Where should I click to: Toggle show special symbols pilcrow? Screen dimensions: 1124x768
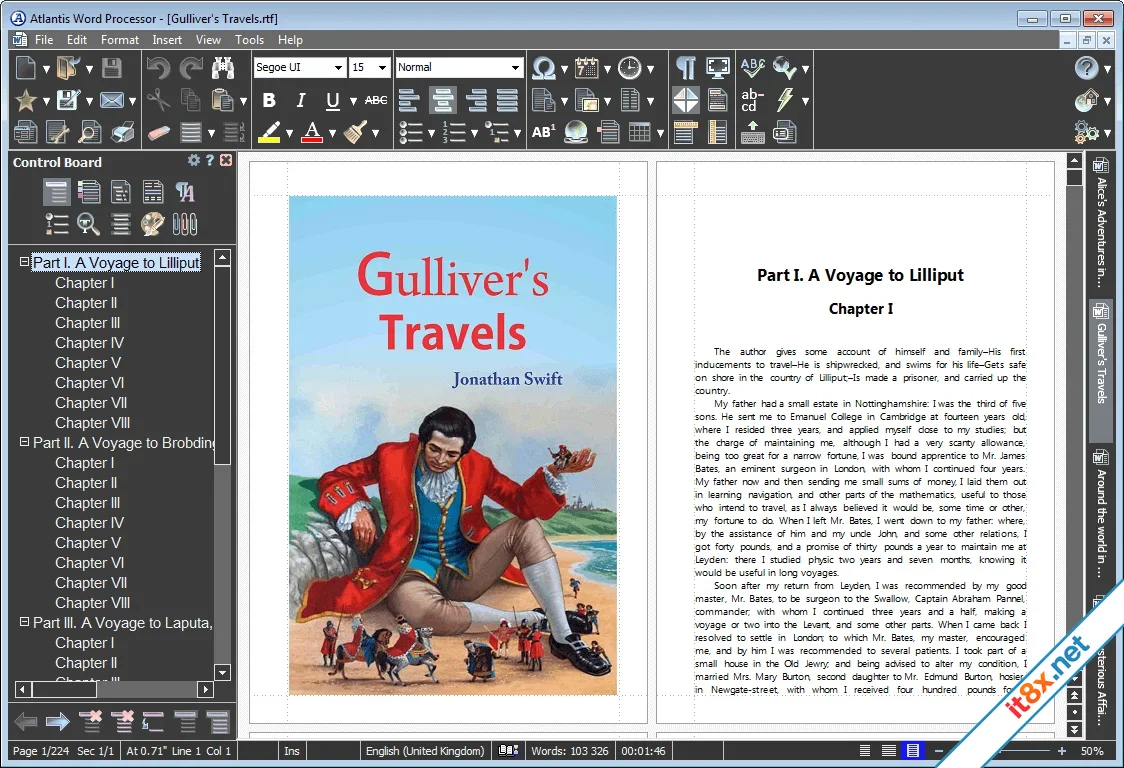tap(686, 68)
